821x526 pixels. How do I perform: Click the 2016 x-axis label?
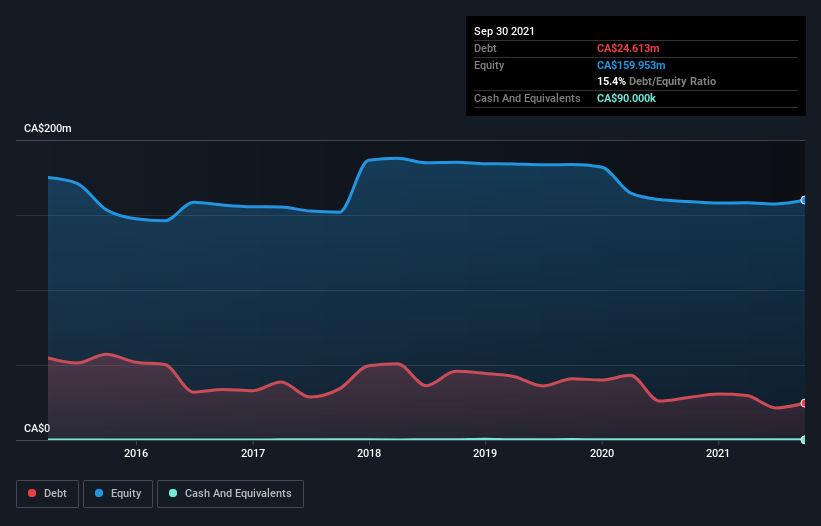coord(136,453)
